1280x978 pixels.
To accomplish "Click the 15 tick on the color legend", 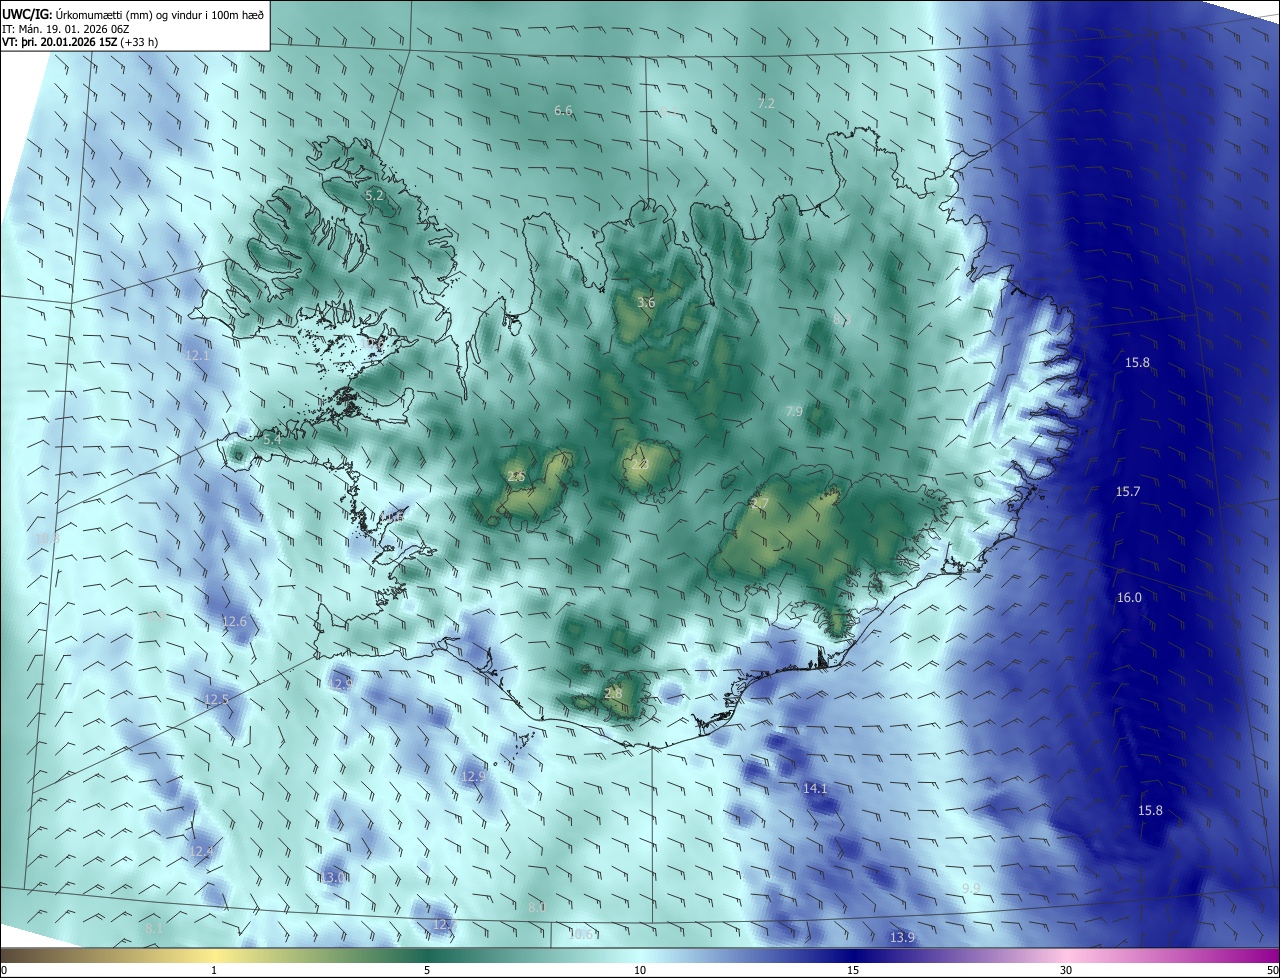I will click(x=853, y=970).
